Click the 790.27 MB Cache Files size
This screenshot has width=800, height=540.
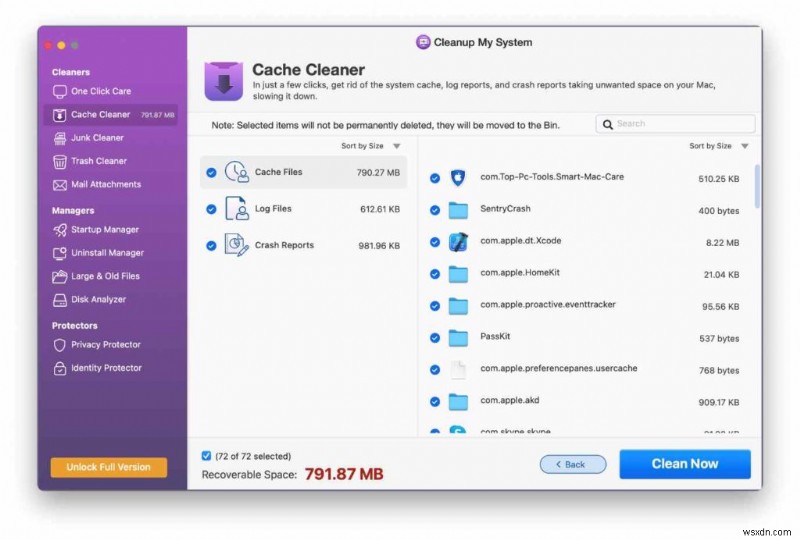tap(378, 173)
